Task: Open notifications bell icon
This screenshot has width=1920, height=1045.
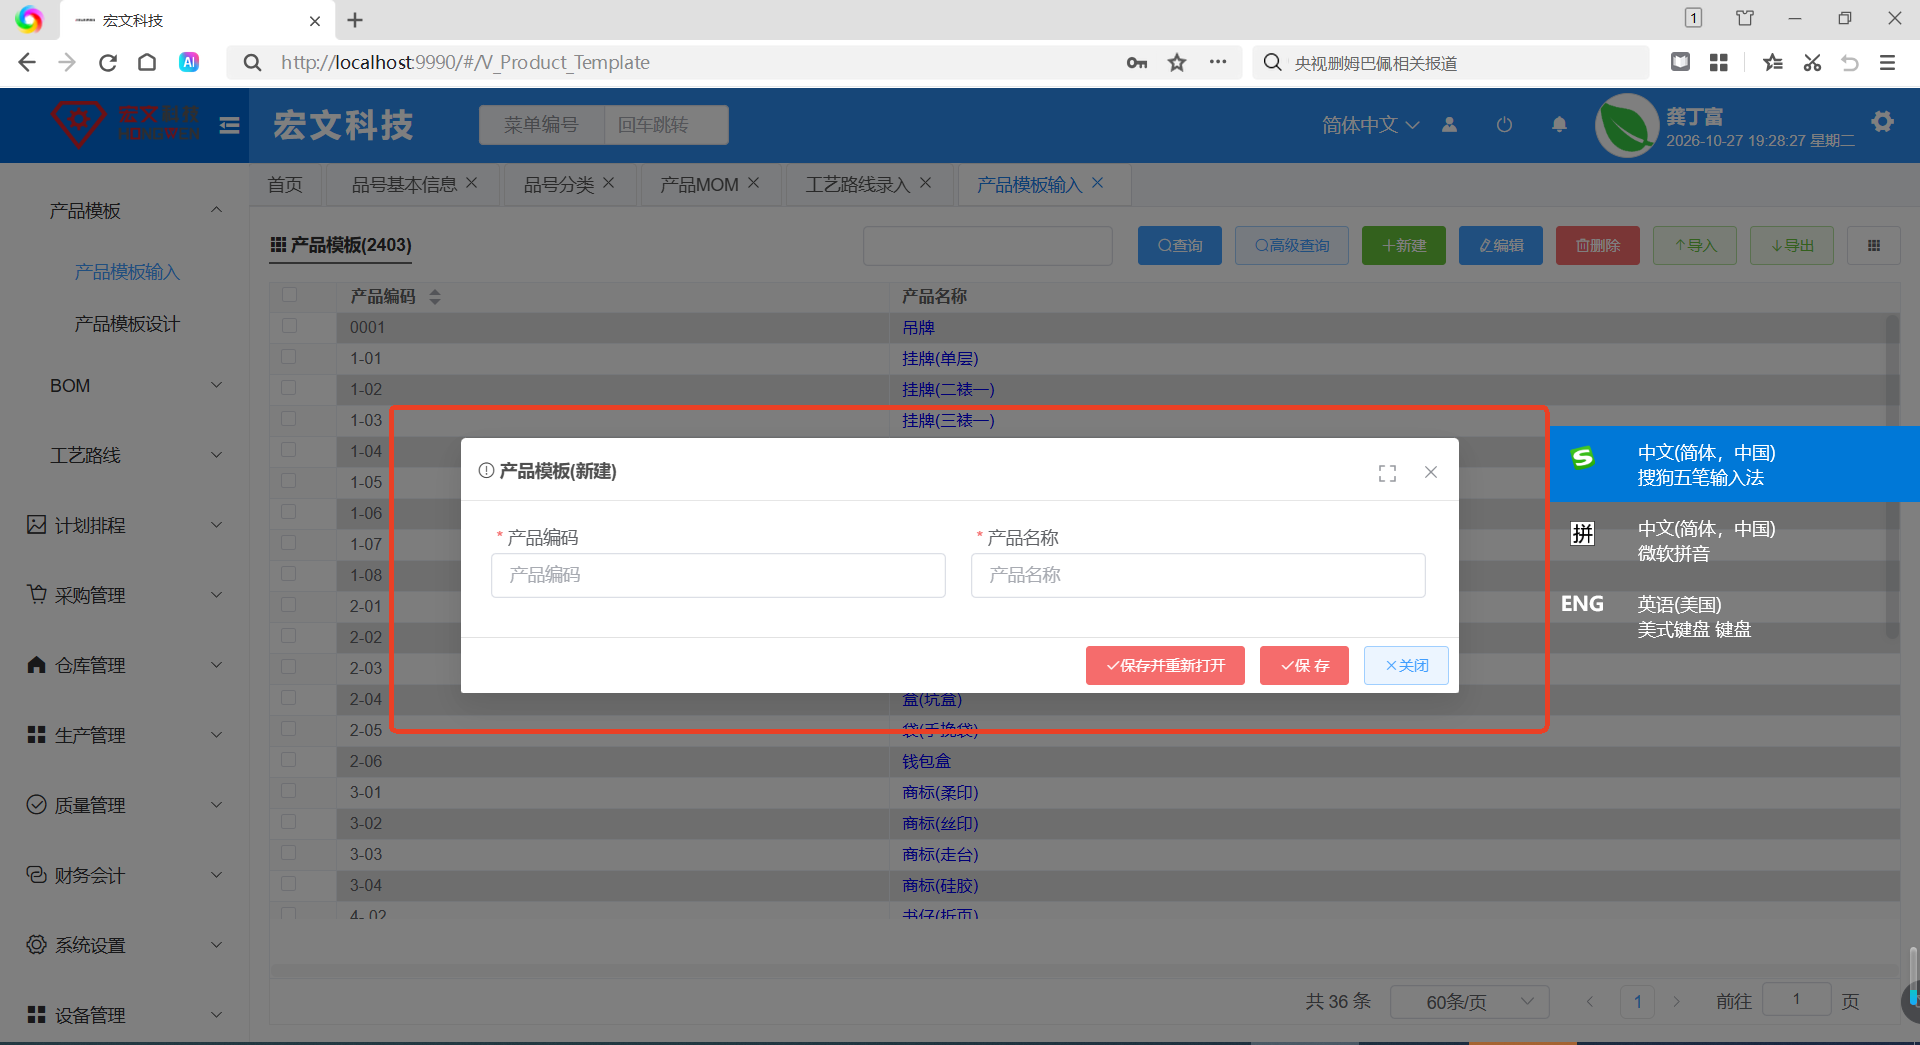Action: [x=1559, y=125]
